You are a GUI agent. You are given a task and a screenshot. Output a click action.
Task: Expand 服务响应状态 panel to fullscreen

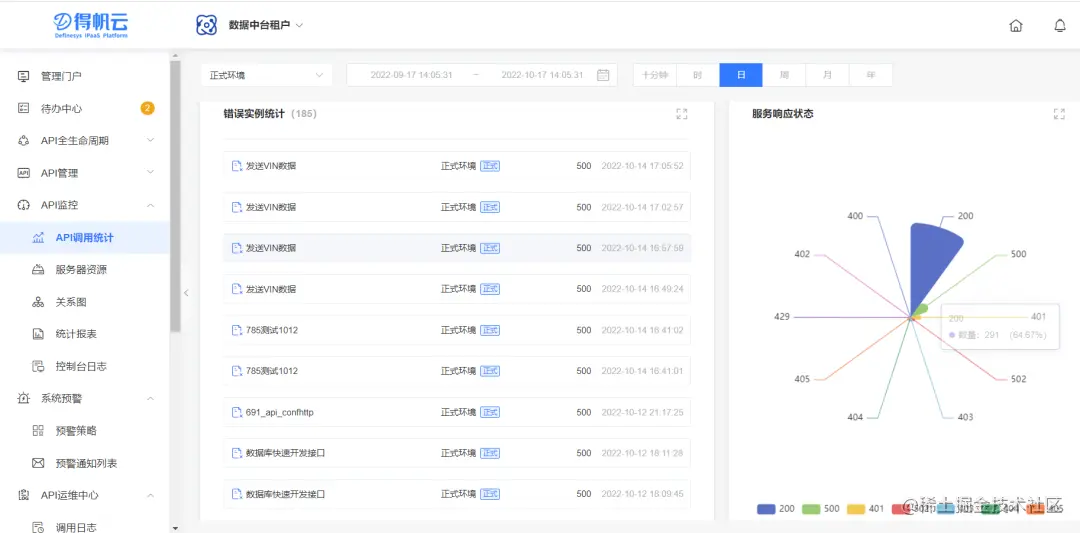[x=1059, y=114]
